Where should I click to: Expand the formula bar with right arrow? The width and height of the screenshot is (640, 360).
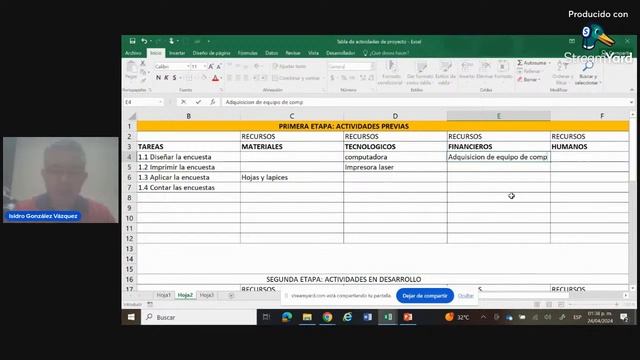point(631,102)
